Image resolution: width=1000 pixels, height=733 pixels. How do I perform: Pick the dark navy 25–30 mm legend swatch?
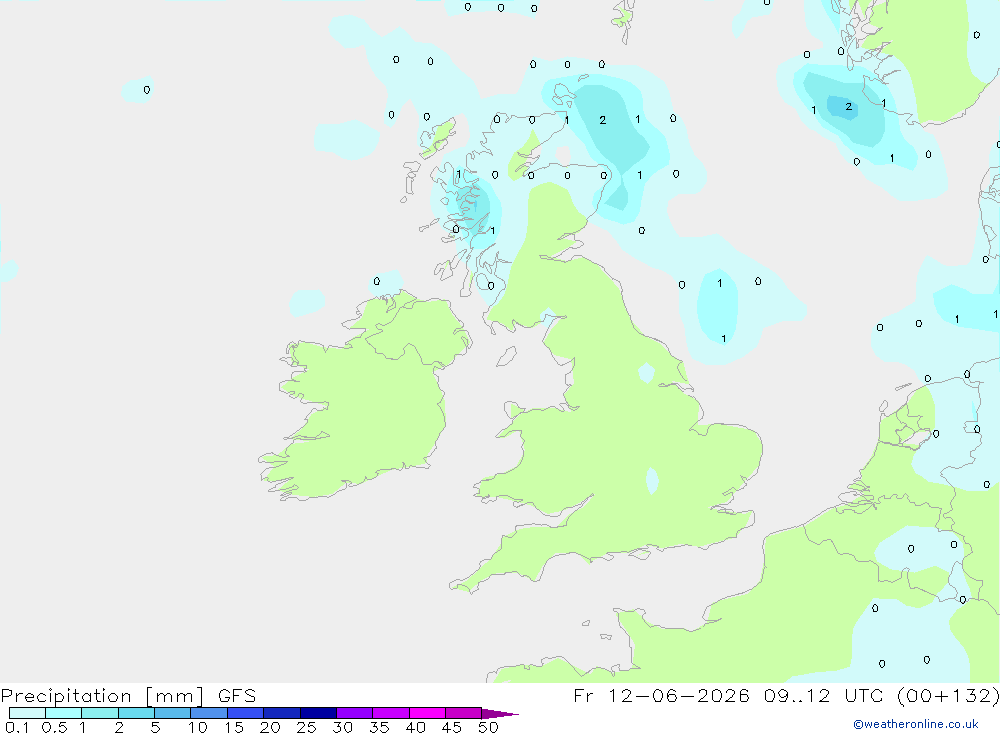[318, 713]
